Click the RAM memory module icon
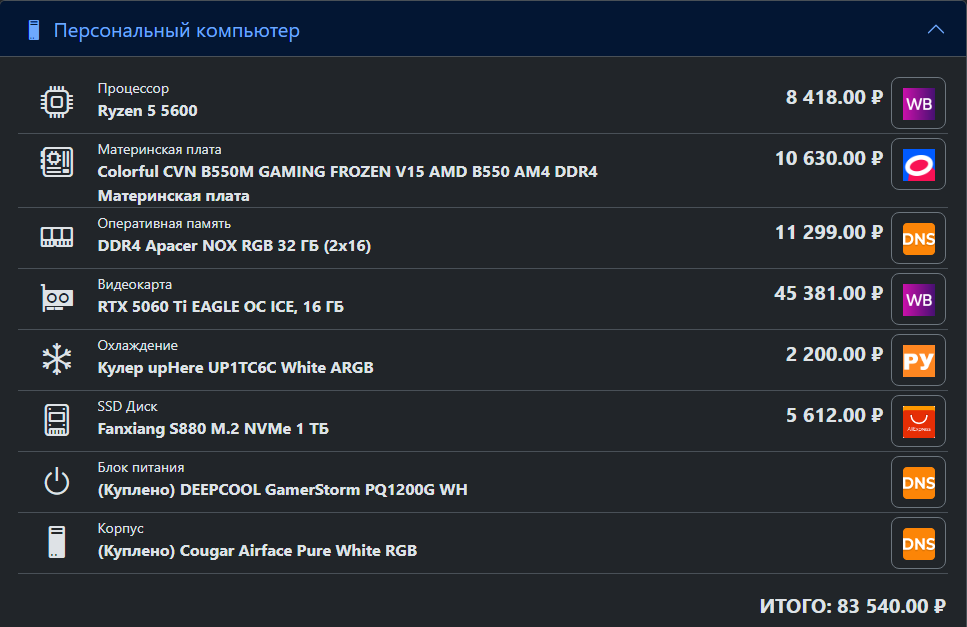The width and height of the screenshot is (967, 627). point(57,237)
